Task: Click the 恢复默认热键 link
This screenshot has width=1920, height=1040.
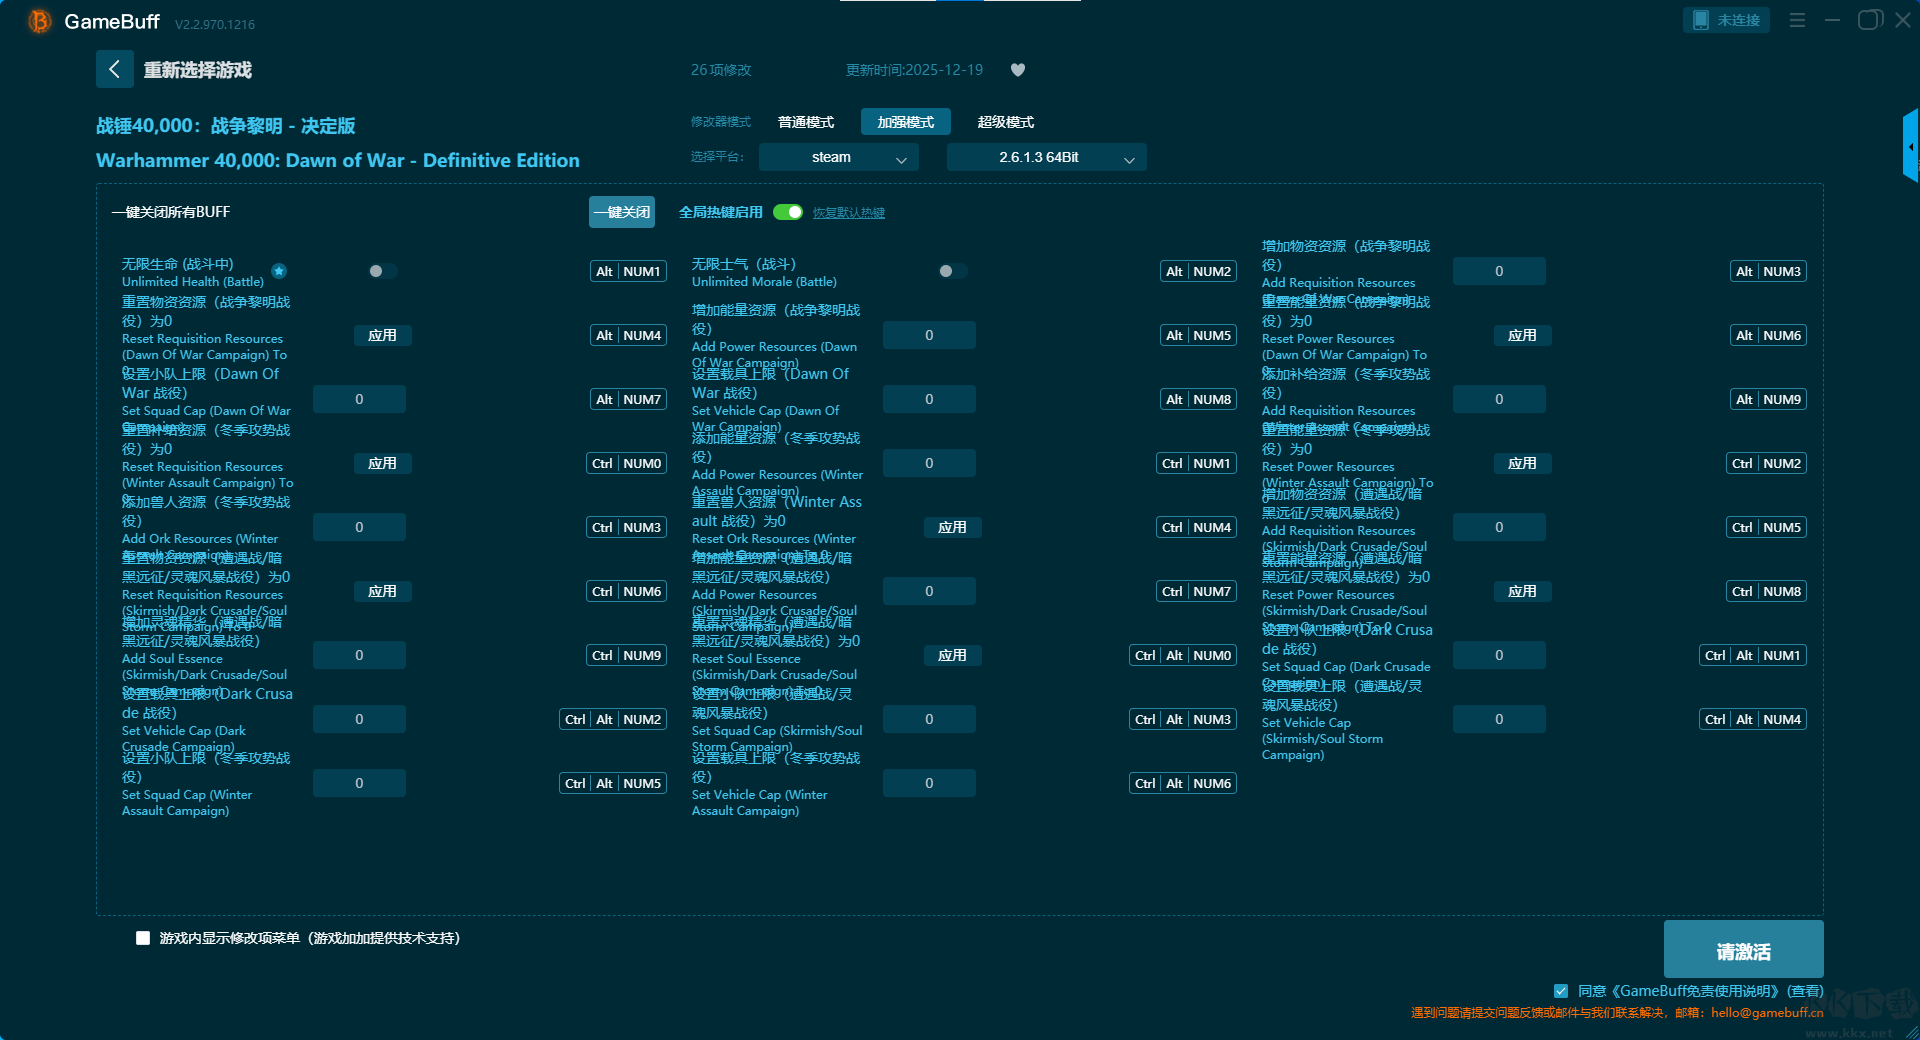Action: point(848,213)
